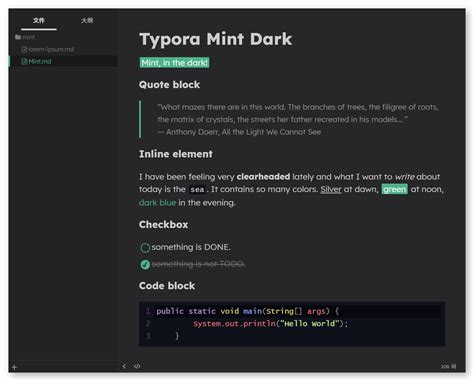Click the 'Quote block' heading
474x381 pixels.
(169, 85)
